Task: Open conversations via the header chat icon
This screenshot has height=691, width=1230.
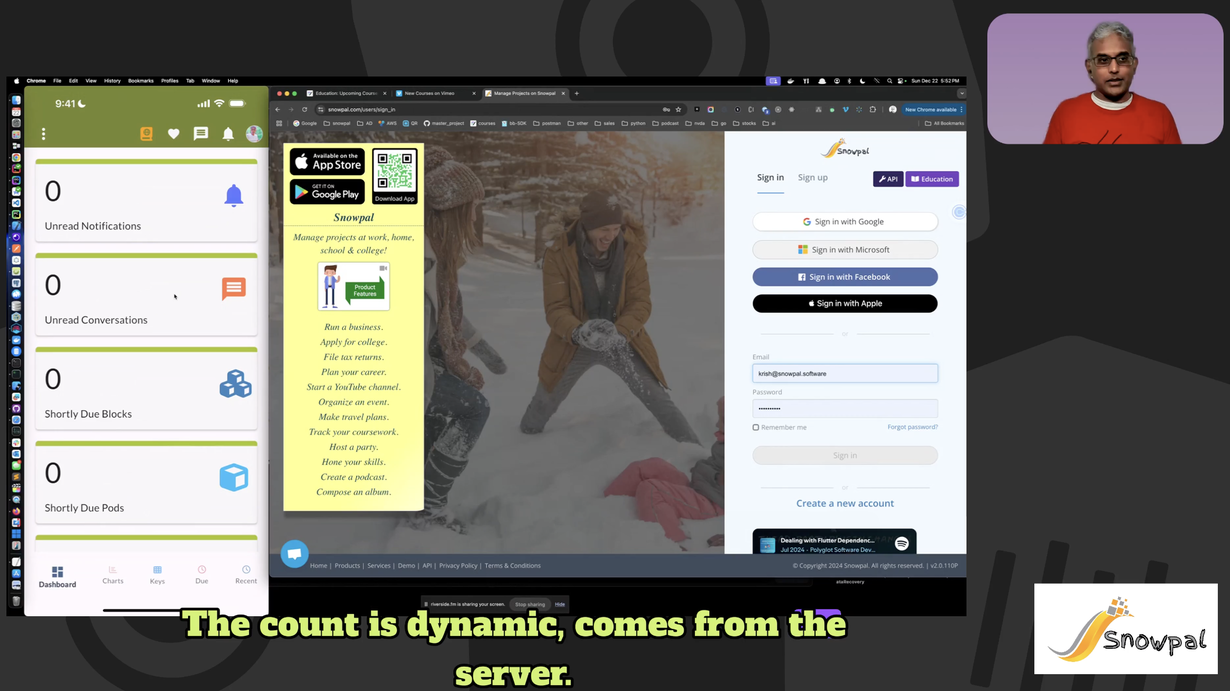Action: 201,134
